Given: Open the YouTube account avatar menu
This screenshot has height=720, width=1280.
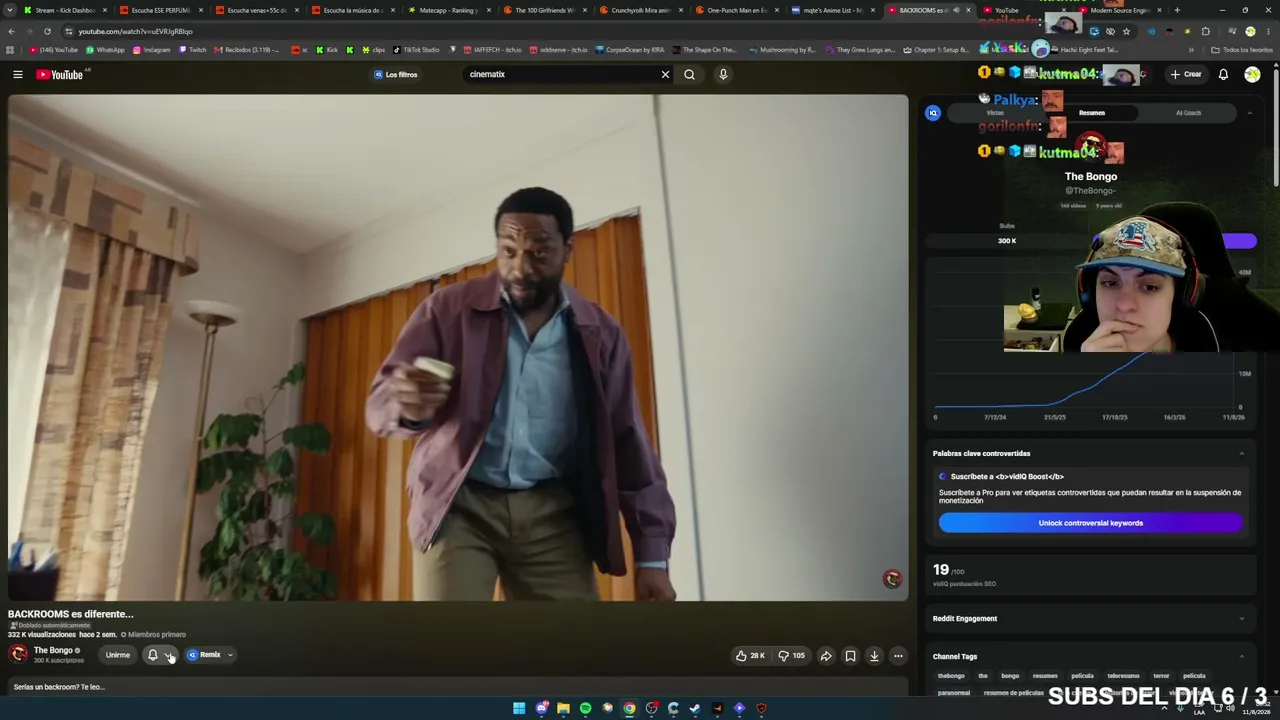Looking at the screenshot, I should (x=1252, y=74).
